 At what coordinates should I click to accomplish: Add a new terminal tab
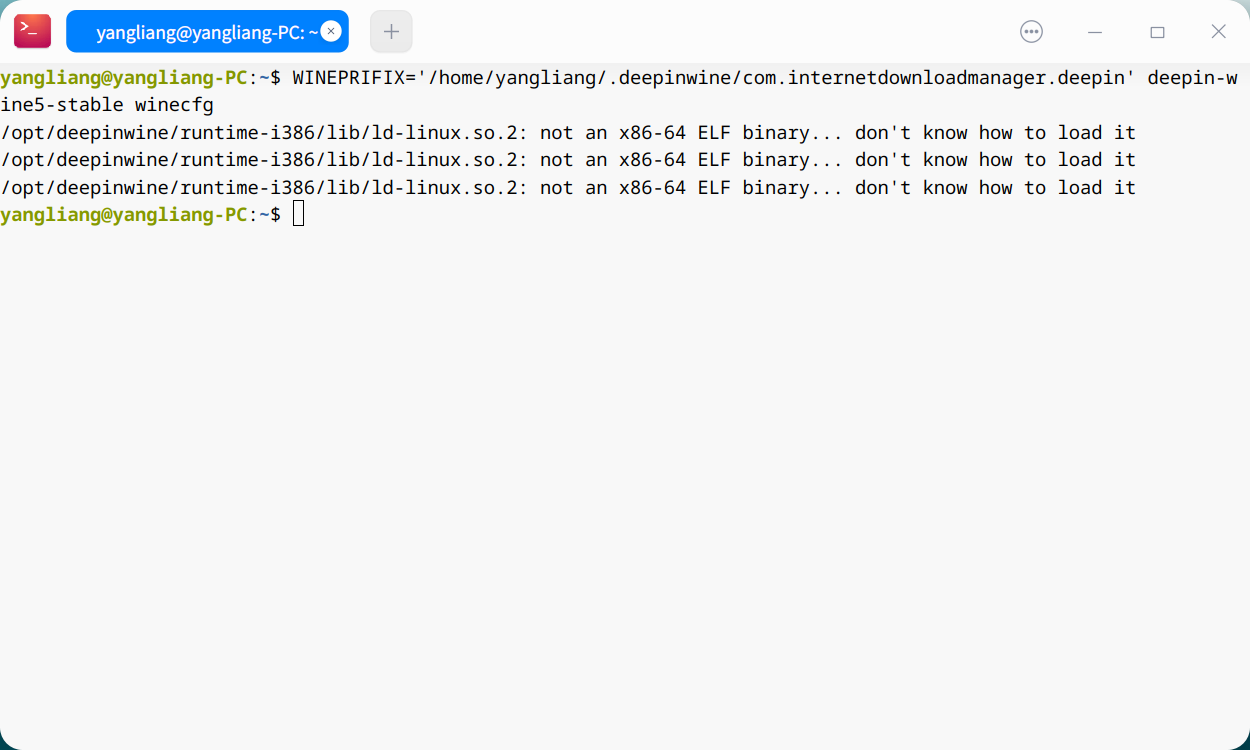pos(391,31)
